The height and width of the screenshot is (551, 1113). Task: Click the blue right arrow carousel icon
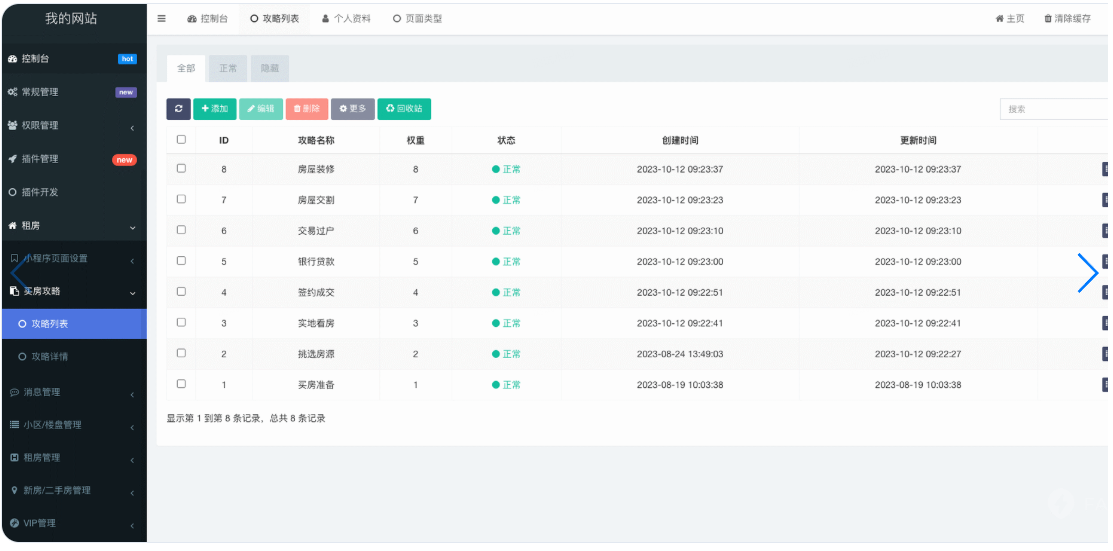[x=1088, y=273]
